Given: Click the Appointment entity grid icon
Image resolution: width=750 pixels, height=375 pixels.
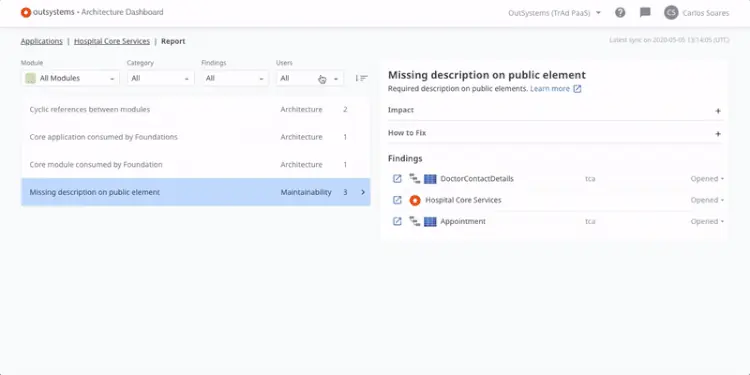Looking at the screenshot, I should pyautogui.click(x=430, y=221).
